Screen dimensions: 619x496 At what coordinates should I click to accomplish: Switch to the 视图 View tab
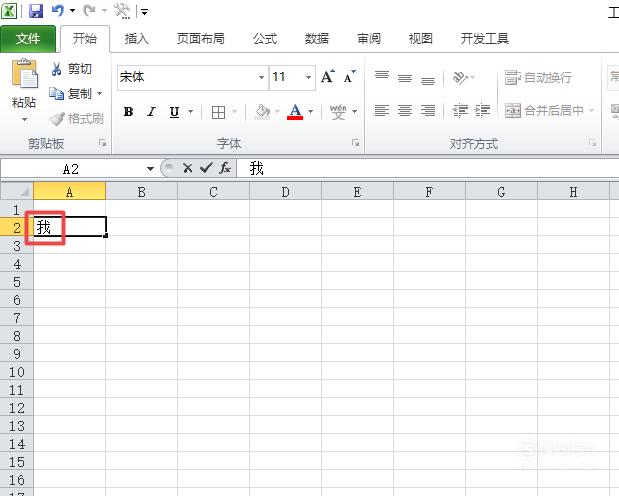click(420, 39)
